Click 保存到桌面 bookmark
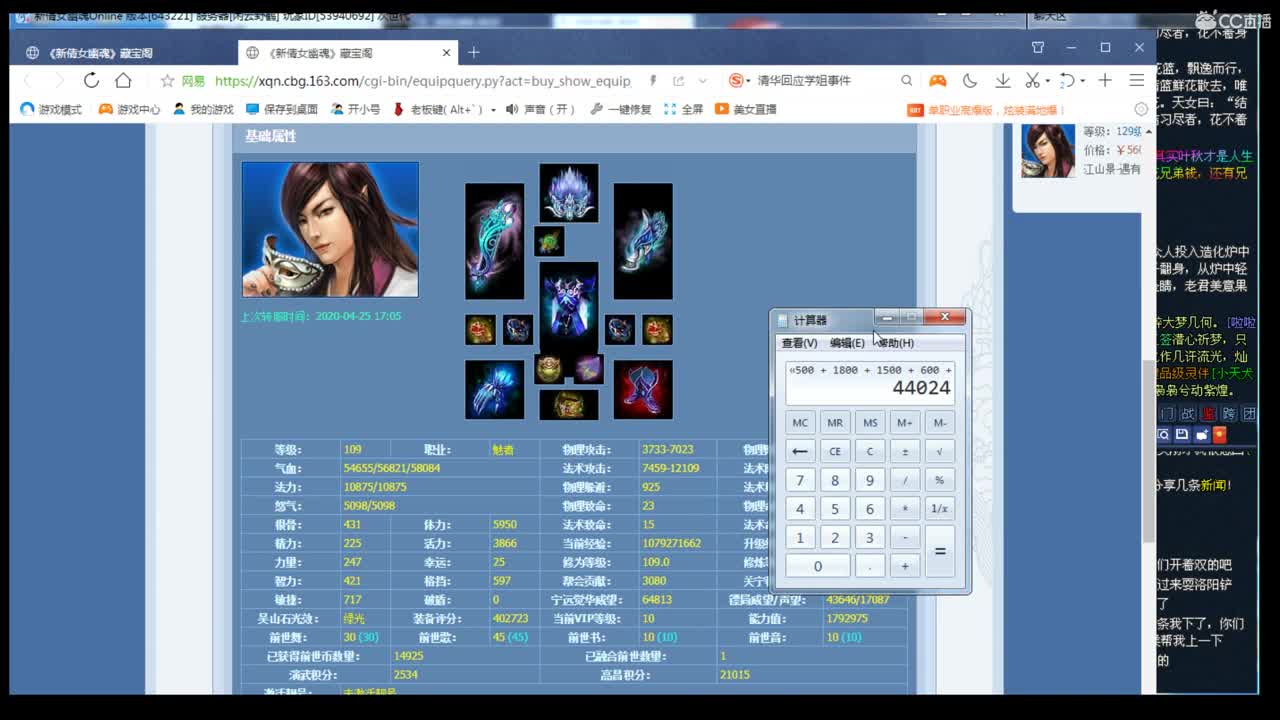1280x720 pixels. pyautogui.click(x=282, y=109)
